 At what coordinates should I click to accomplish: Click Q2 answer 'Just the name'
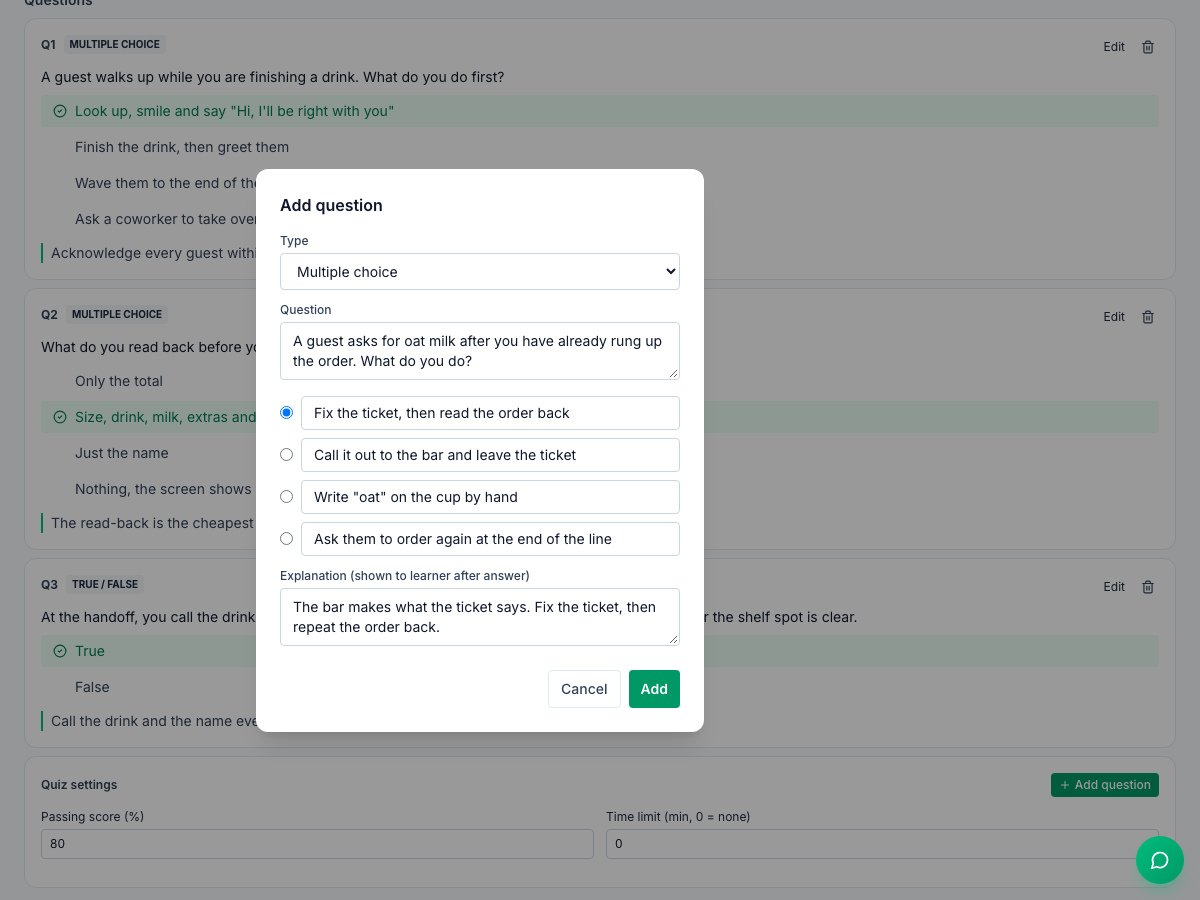click(x=122, y=453)
